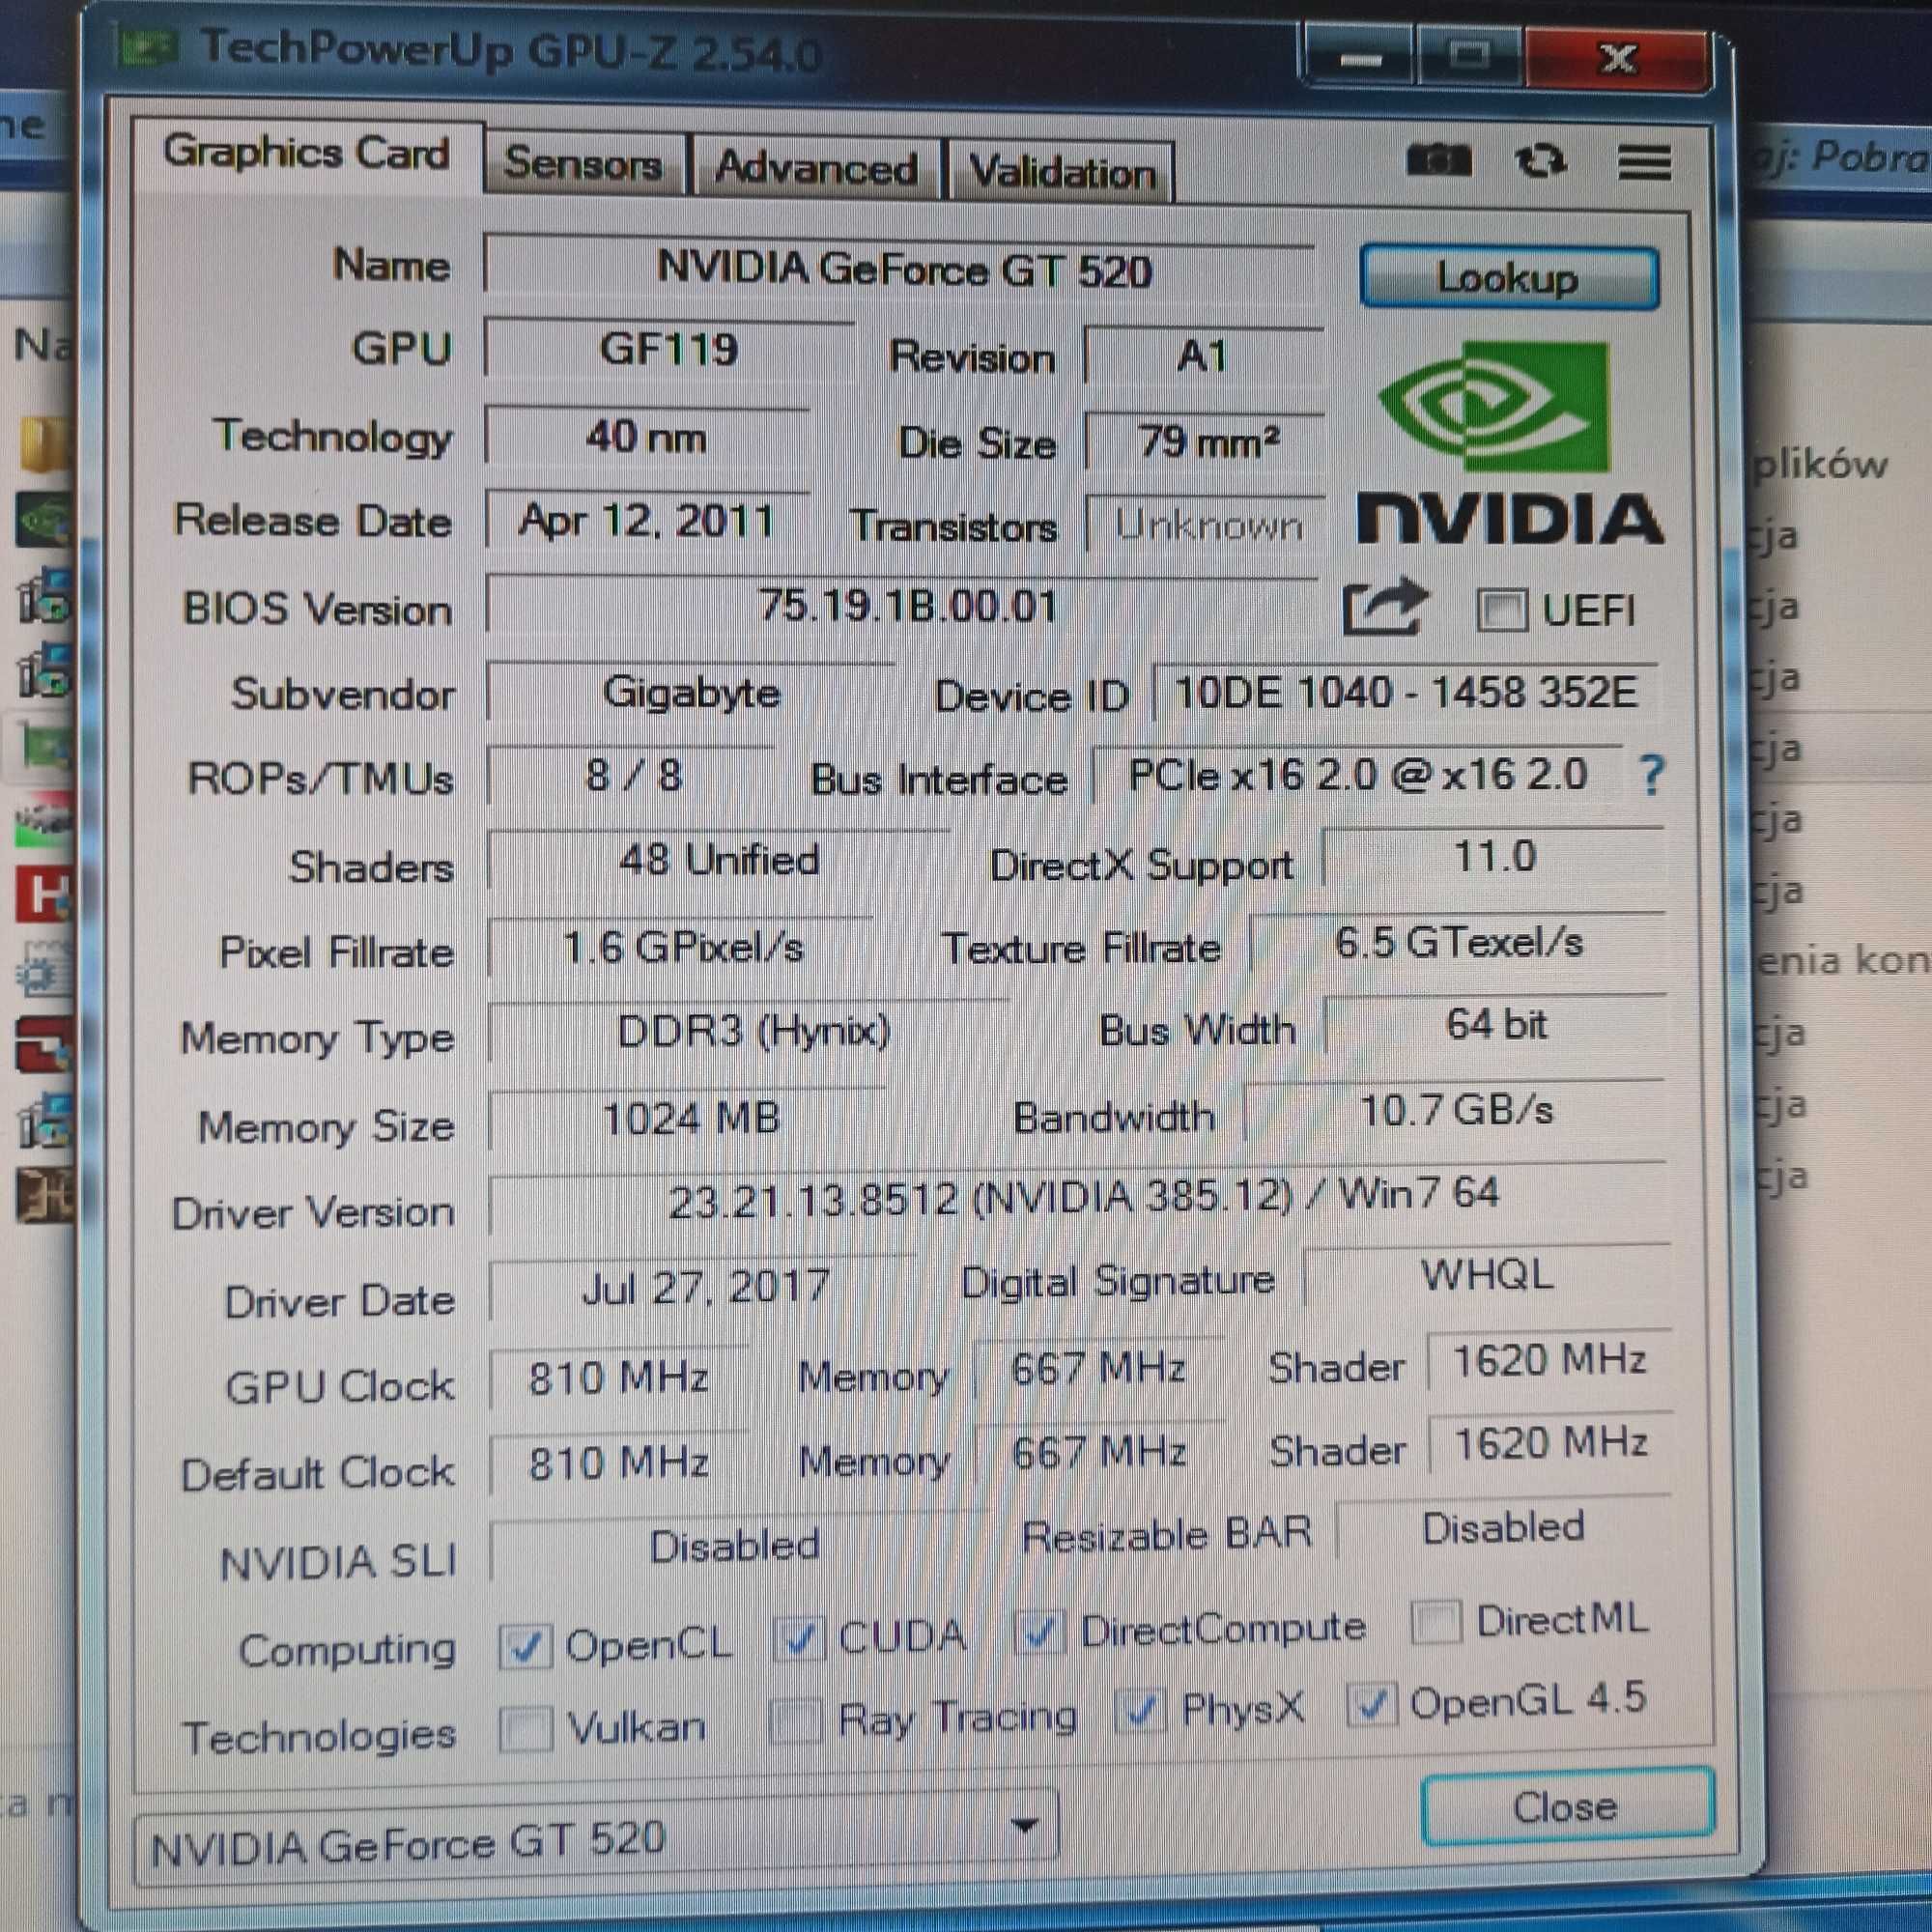
Task: Close GPU-Z with the red X button
Action: click(x=1618, y=58)
